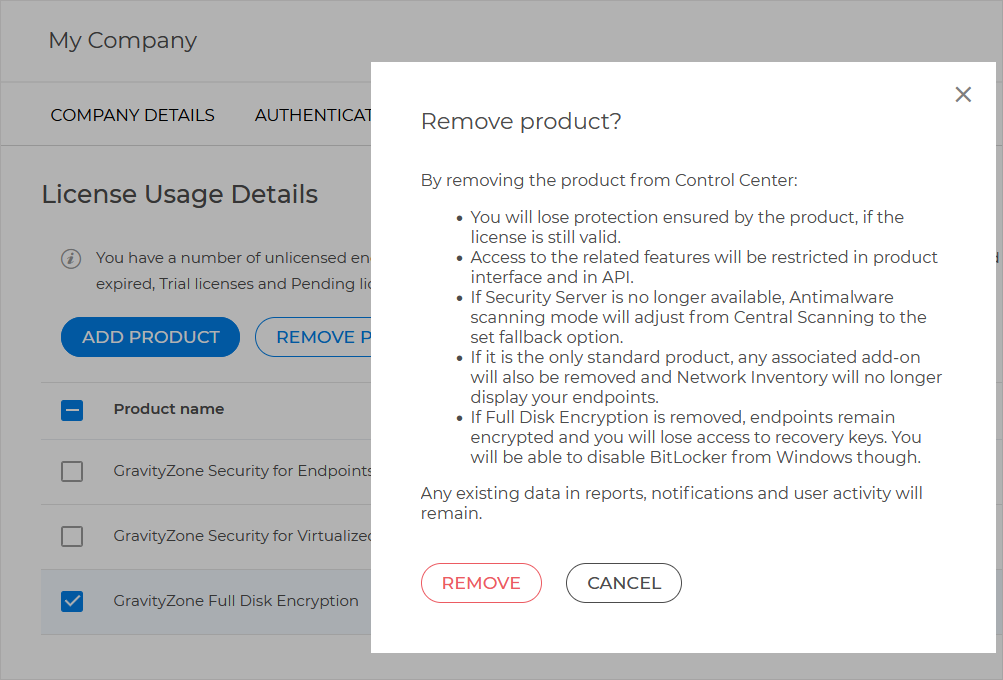
Task: Confirm removal with the REMOVE button
Action: (x=481, y=583)
